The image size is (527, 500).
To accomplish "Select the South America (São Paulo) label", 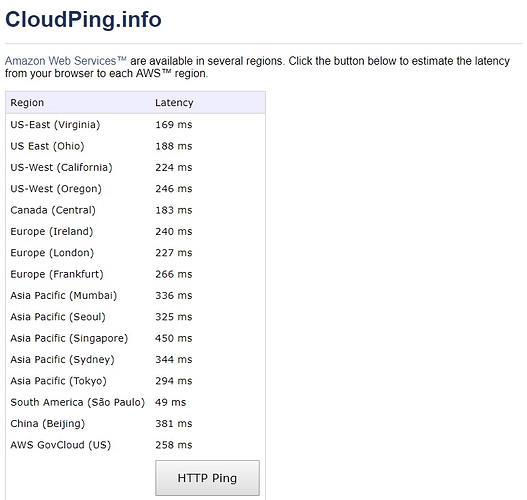I will click(x=78, y=402).
